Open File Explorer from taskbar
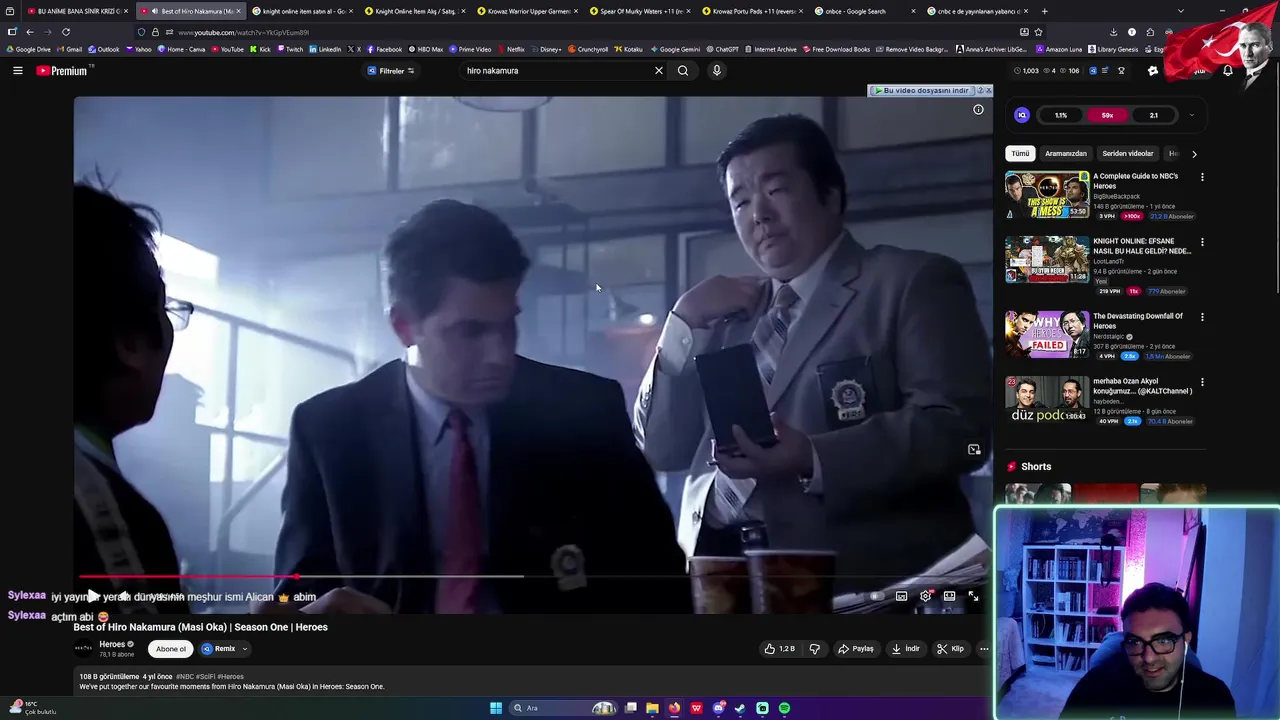The image size is (1280, 720). [652, 708]
